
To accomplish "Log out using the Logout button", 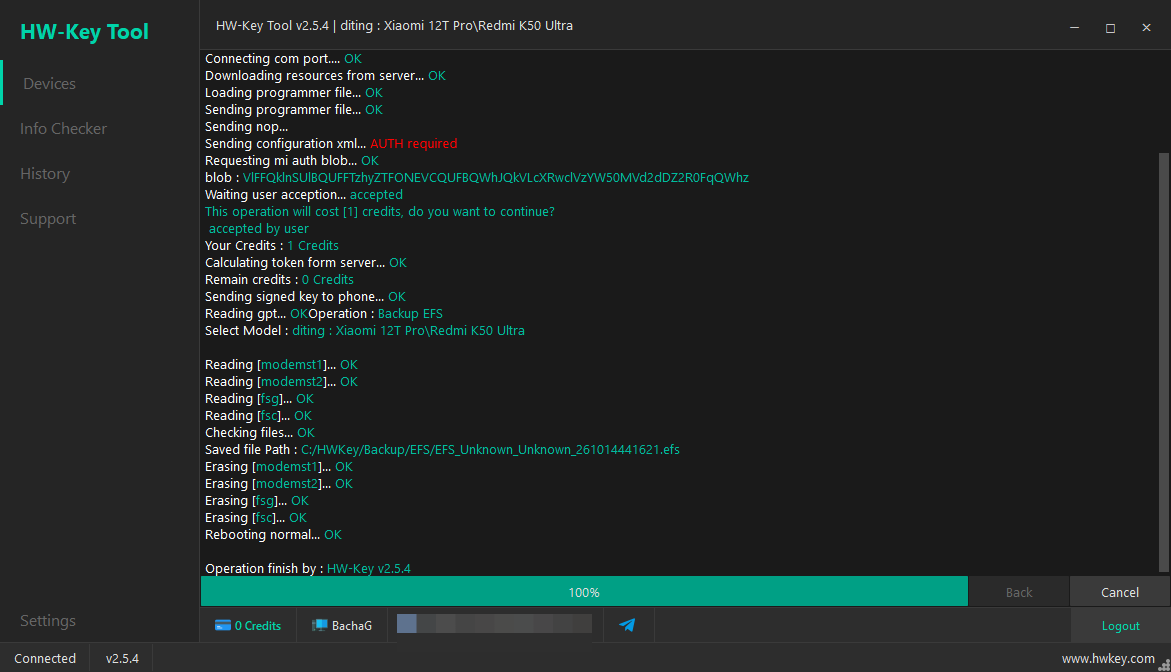I will point(1120,626).
